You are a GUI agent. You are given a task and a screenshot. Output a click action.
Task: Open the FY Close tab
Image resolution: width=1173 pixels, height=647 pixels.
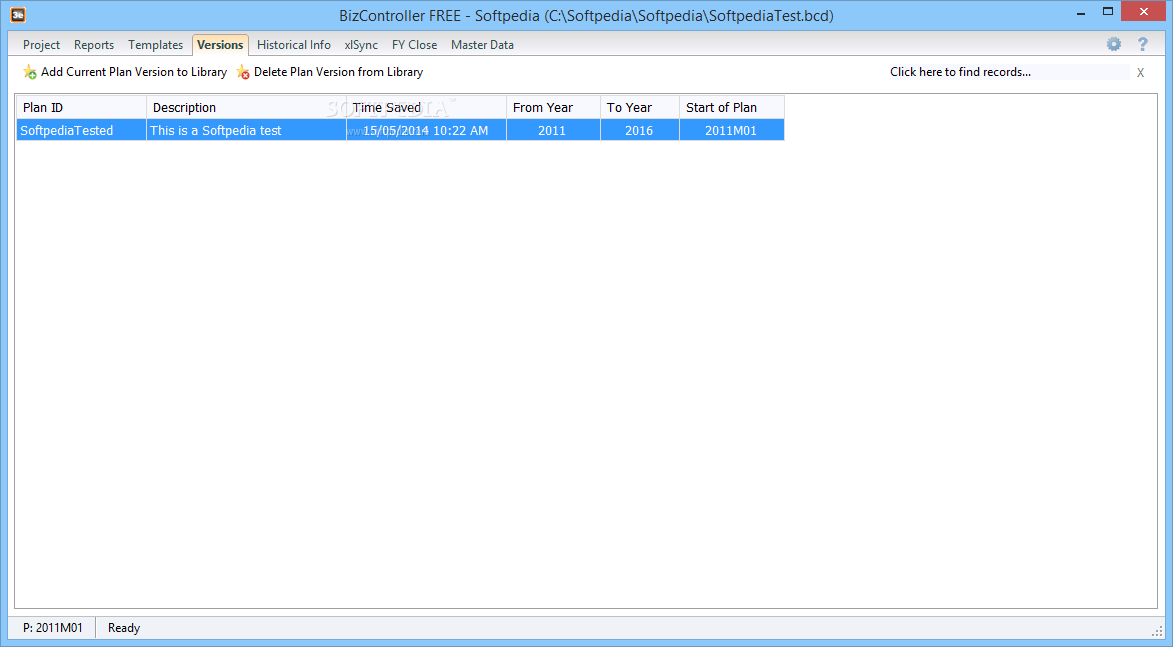pyautogui.click(x=414, y=45)
